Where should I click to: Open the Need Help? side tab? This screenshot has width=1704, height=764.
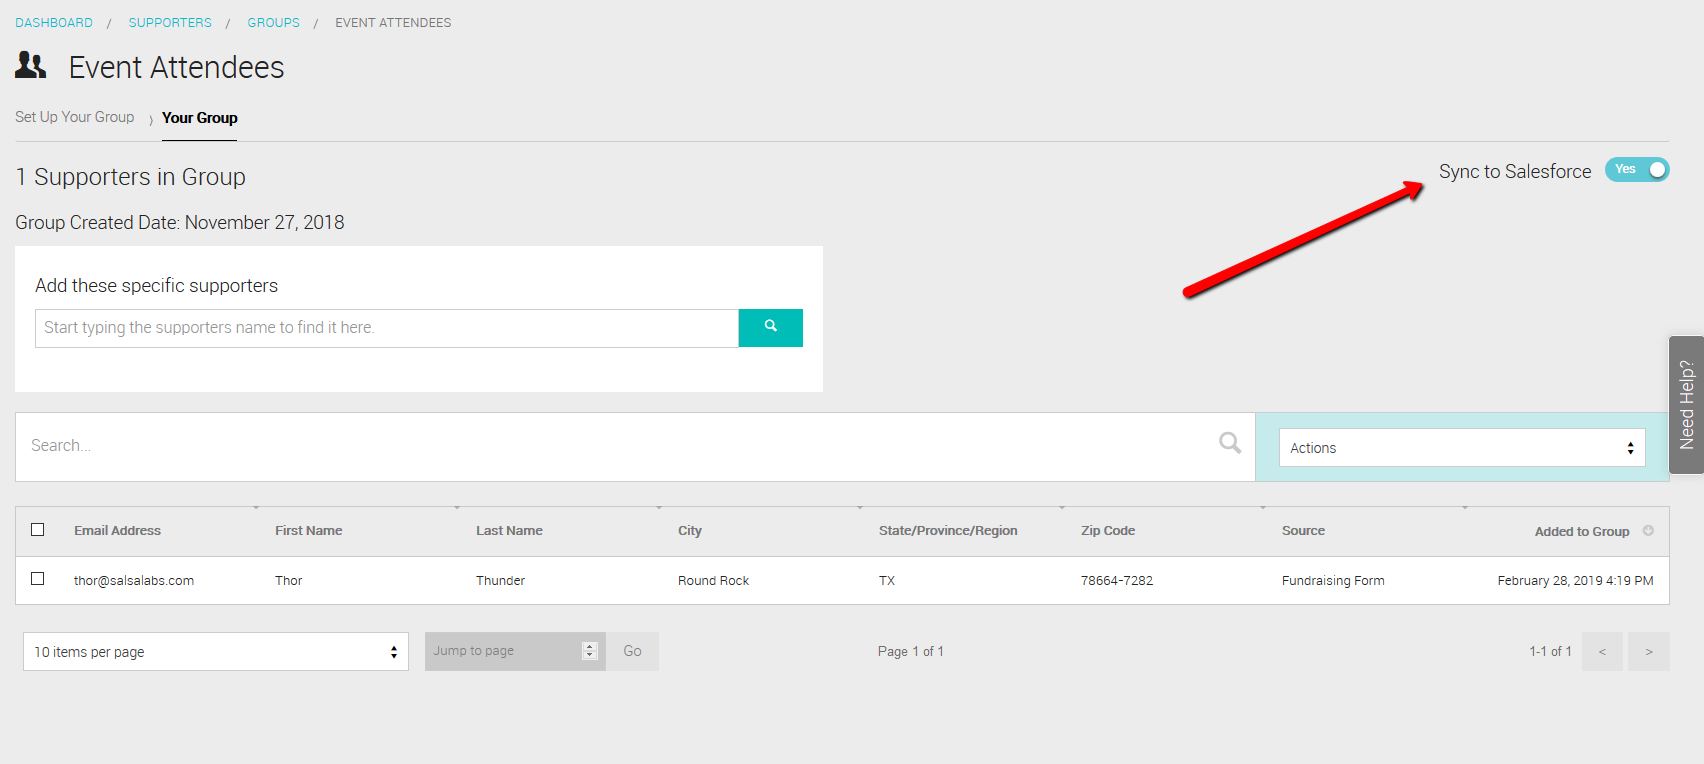(1687, 404)
